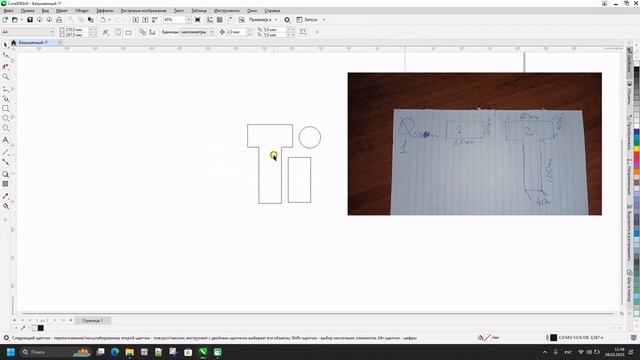
Task: Open the File menu
Action: coord(9,11)
